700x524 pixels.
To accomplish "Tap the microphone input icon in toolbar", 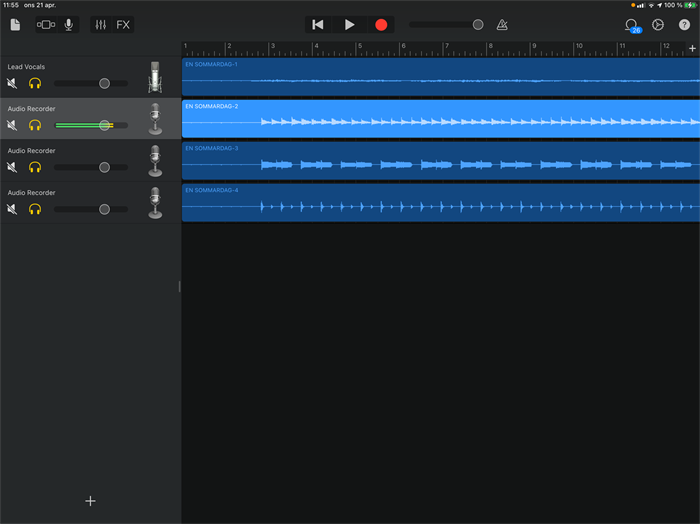I will point(69,24).
